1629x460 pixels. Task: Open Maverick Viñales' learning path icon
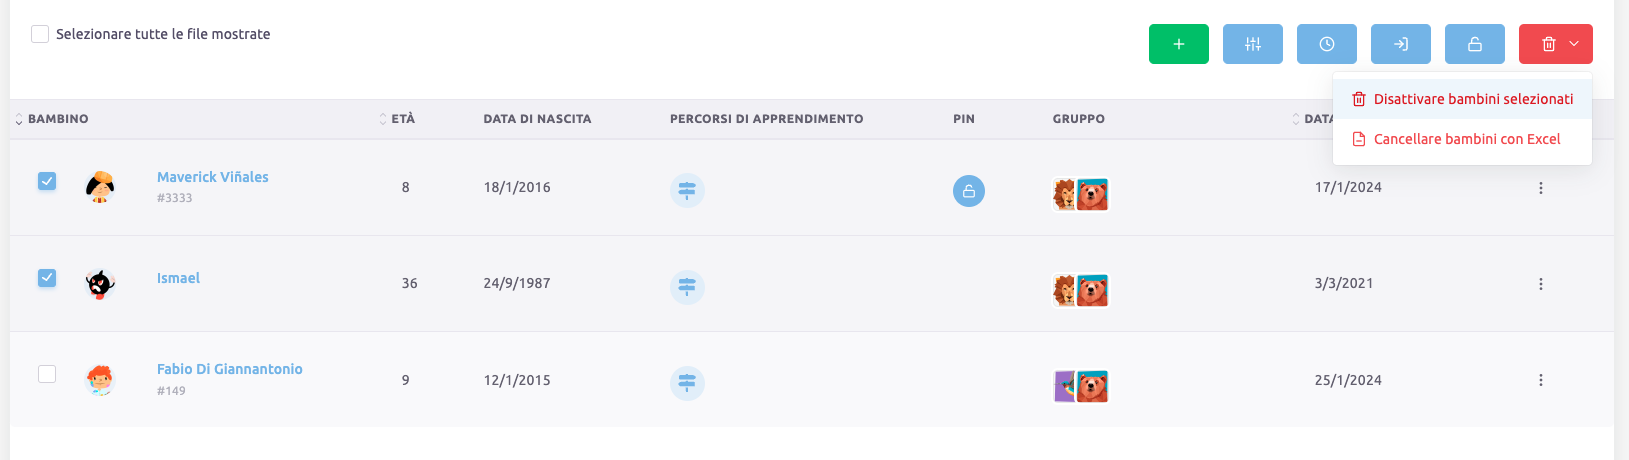[687, 190]
